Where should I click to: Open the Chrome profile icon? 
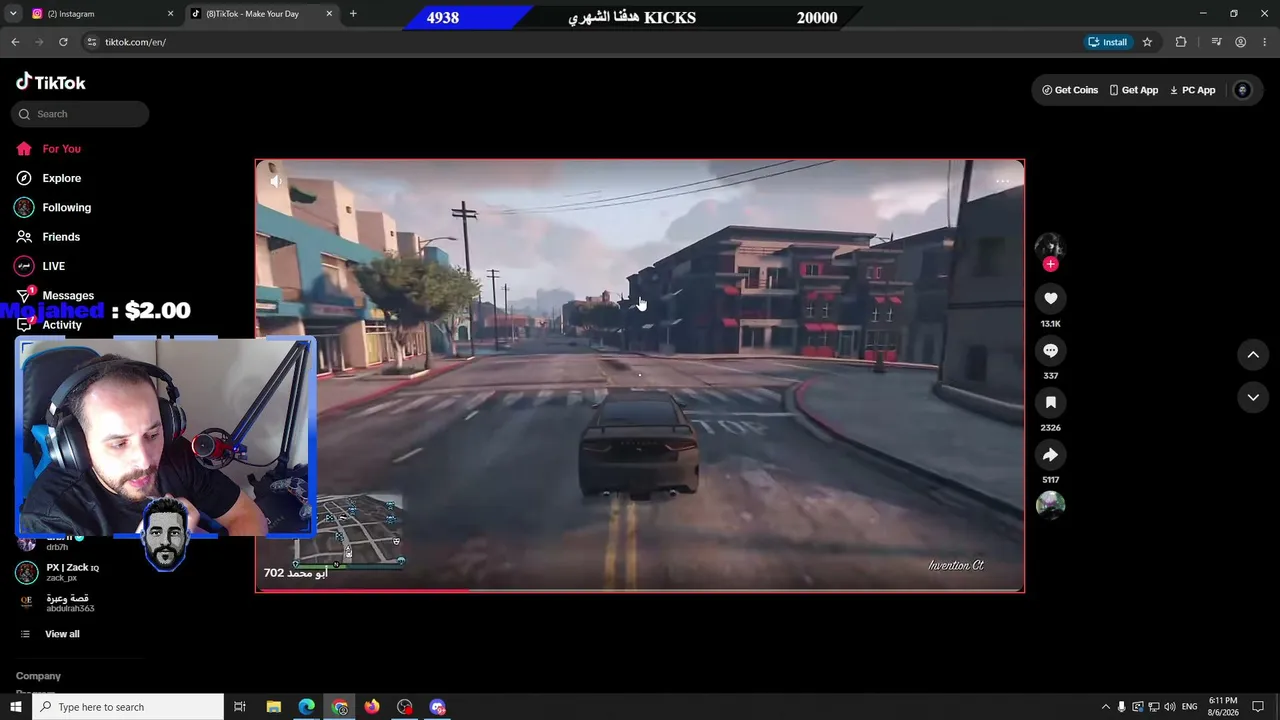point(1241,42)
